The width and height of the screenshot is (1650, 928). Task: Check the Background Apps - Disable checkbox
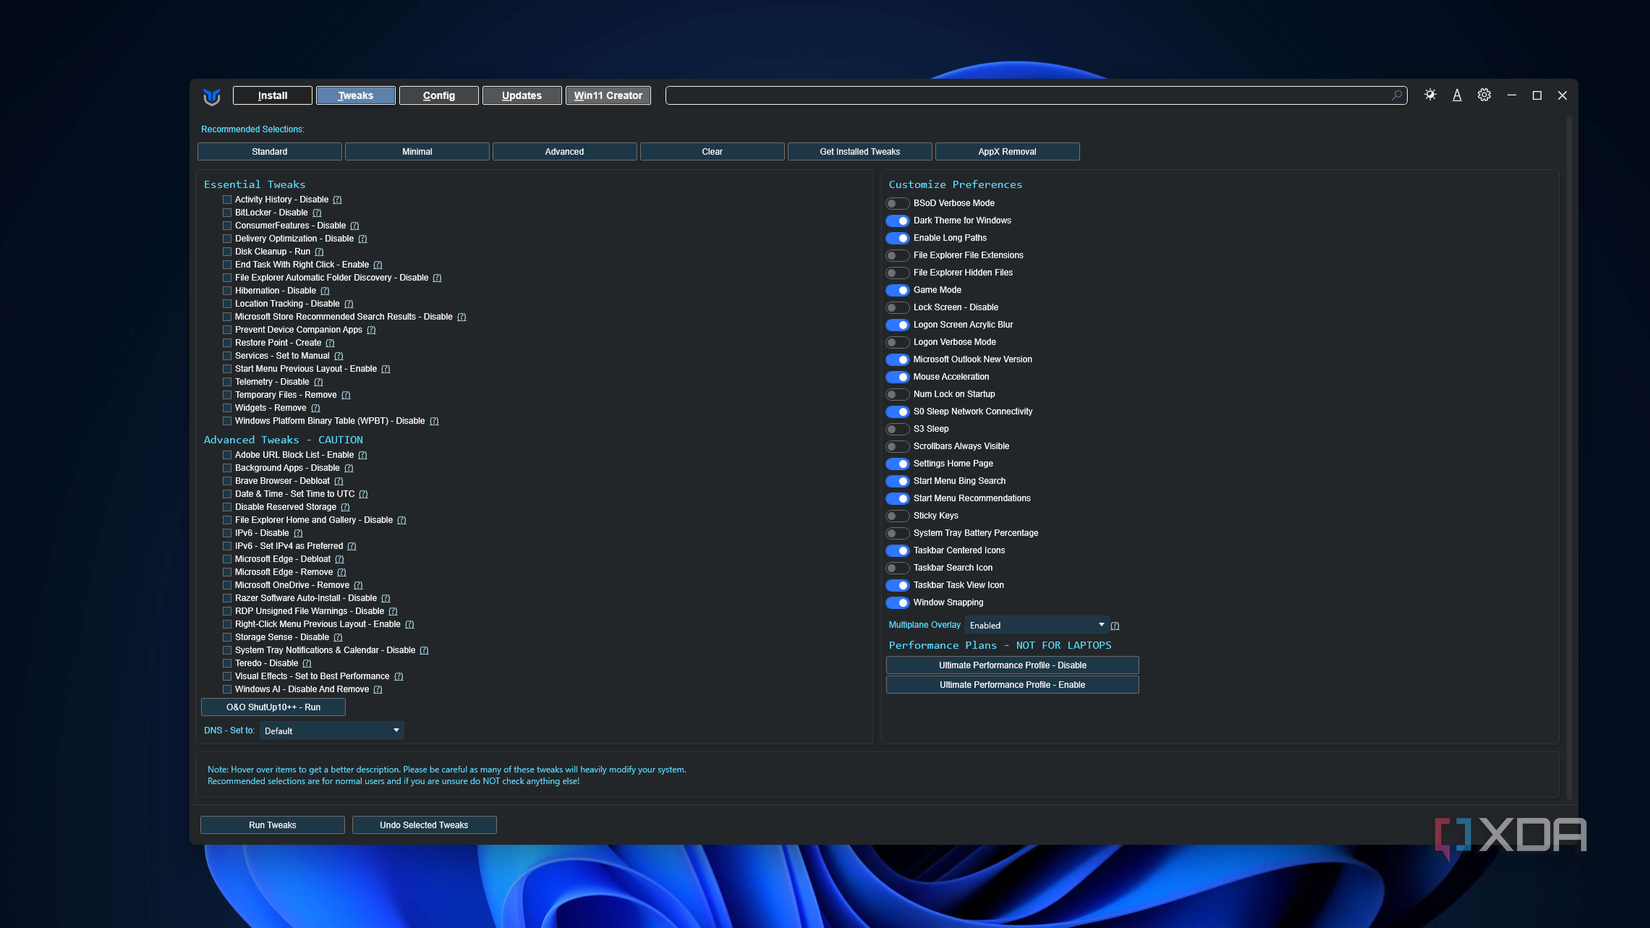pos(227,468)
